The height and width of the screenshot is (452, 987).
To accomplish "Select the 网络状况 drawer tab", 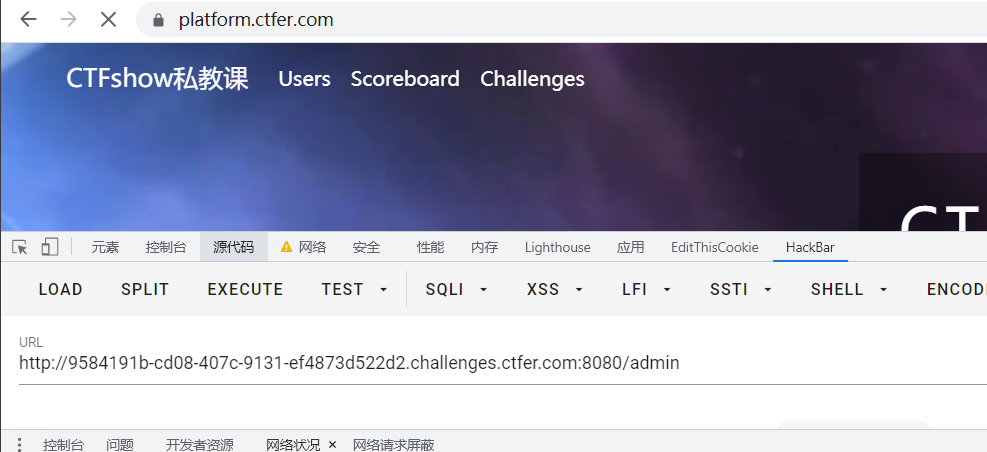I will coord(293,444).
